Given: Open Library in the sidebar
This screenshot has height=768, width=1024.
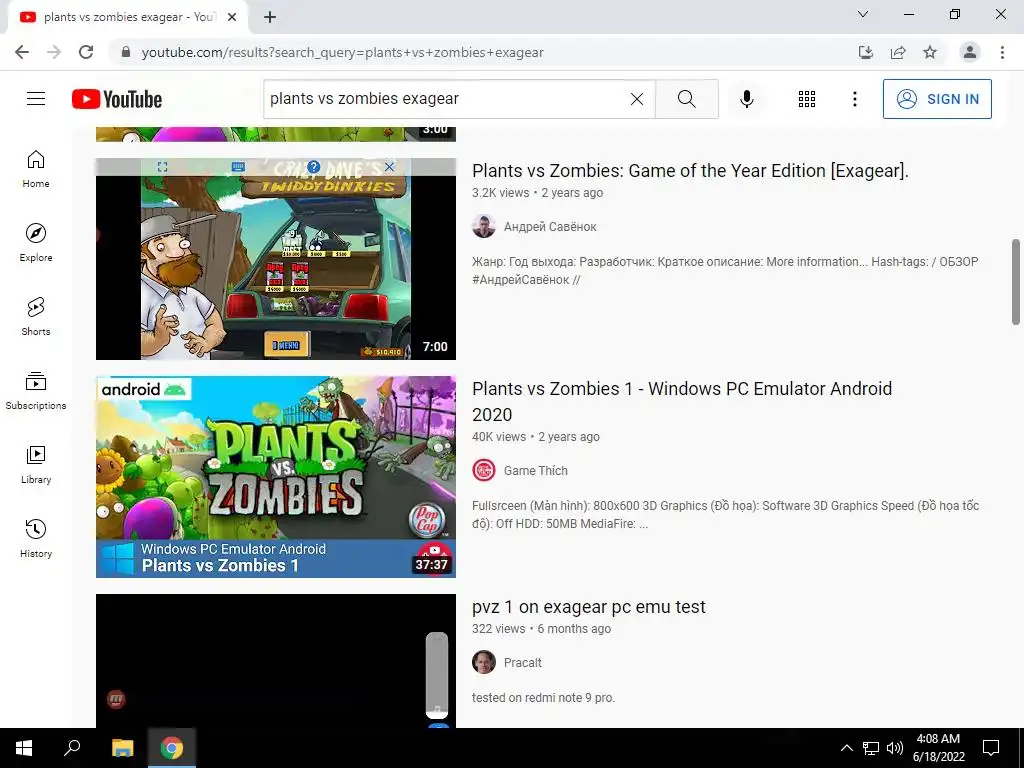Looking at the screenshot, I should [x=36, y=464].
